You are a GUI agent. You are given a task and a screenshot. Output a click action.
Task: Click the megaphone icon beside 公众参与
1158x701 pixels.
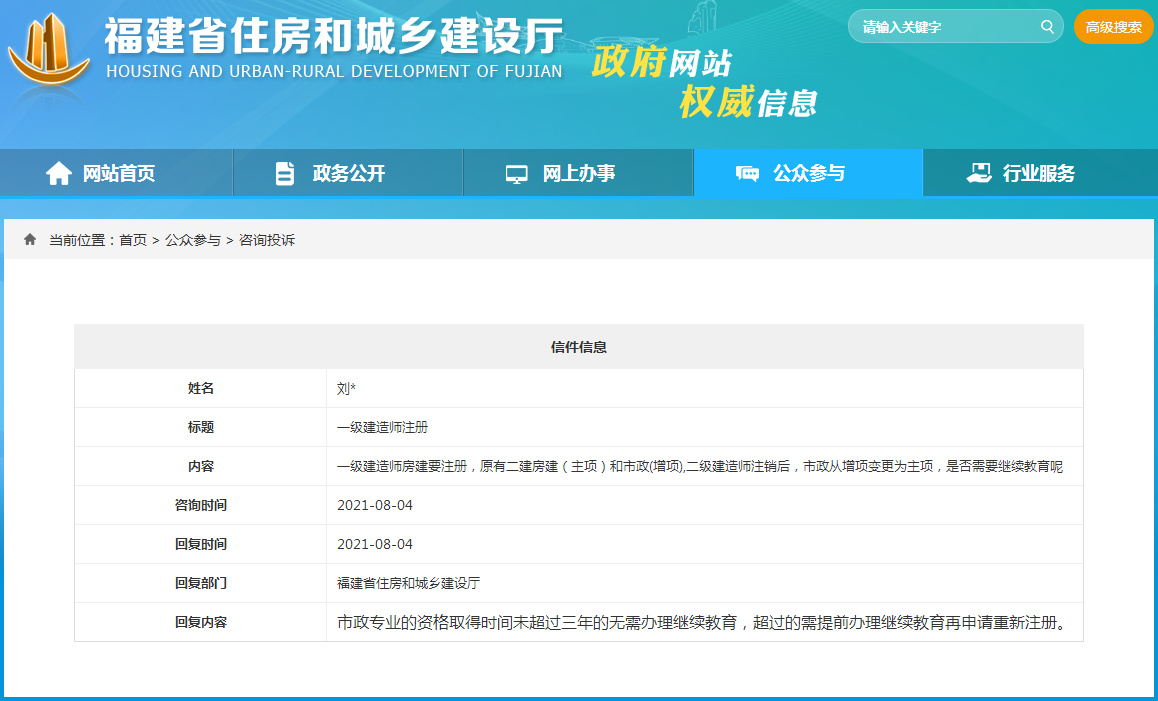coord(747,172)
